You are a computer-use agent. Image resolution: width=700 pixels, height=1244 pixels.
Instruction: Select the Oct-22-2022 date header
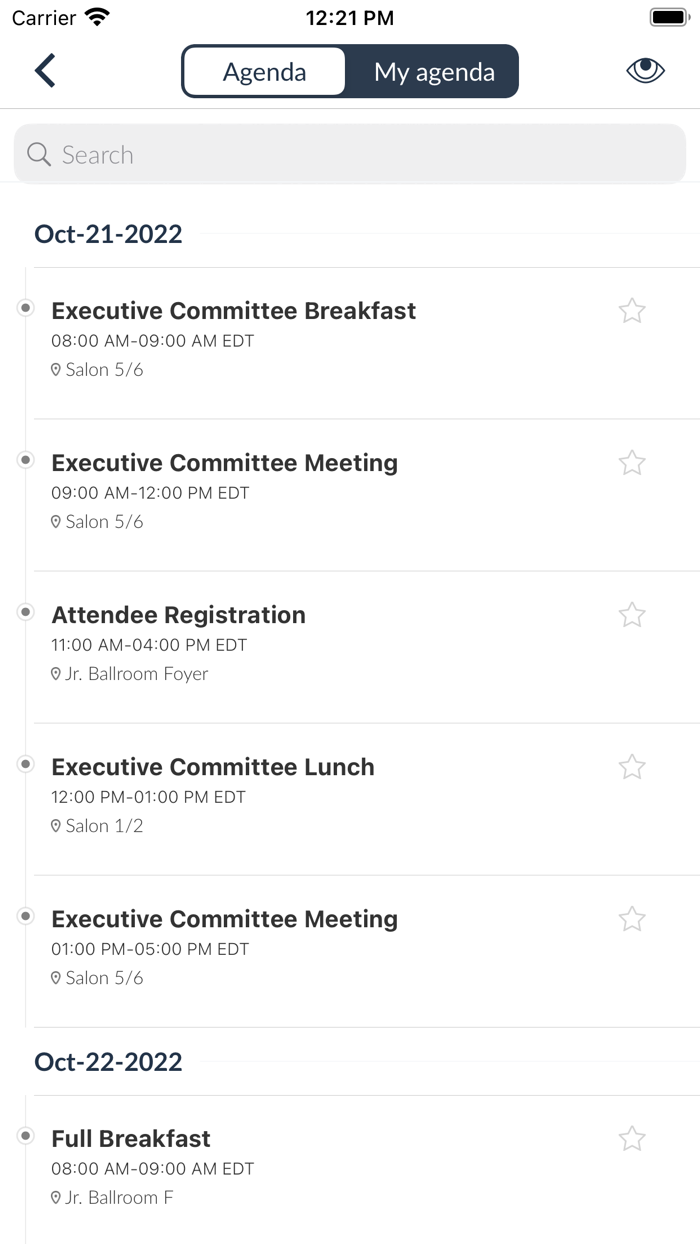(108, 1062)
